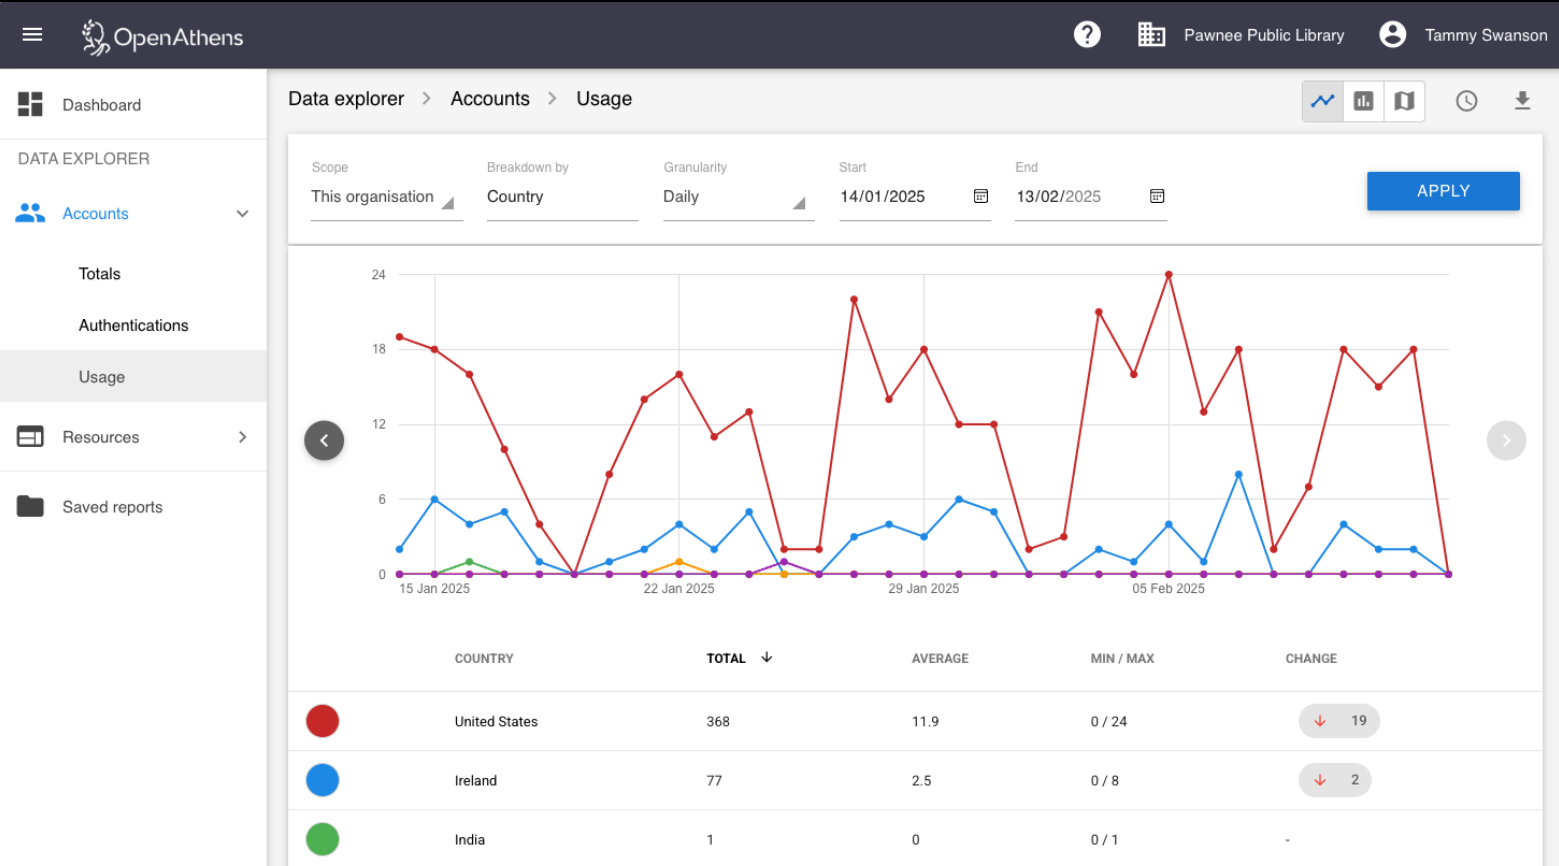
Task: Click the Pawnee Public Library organisation icon
Action: 1151,34
